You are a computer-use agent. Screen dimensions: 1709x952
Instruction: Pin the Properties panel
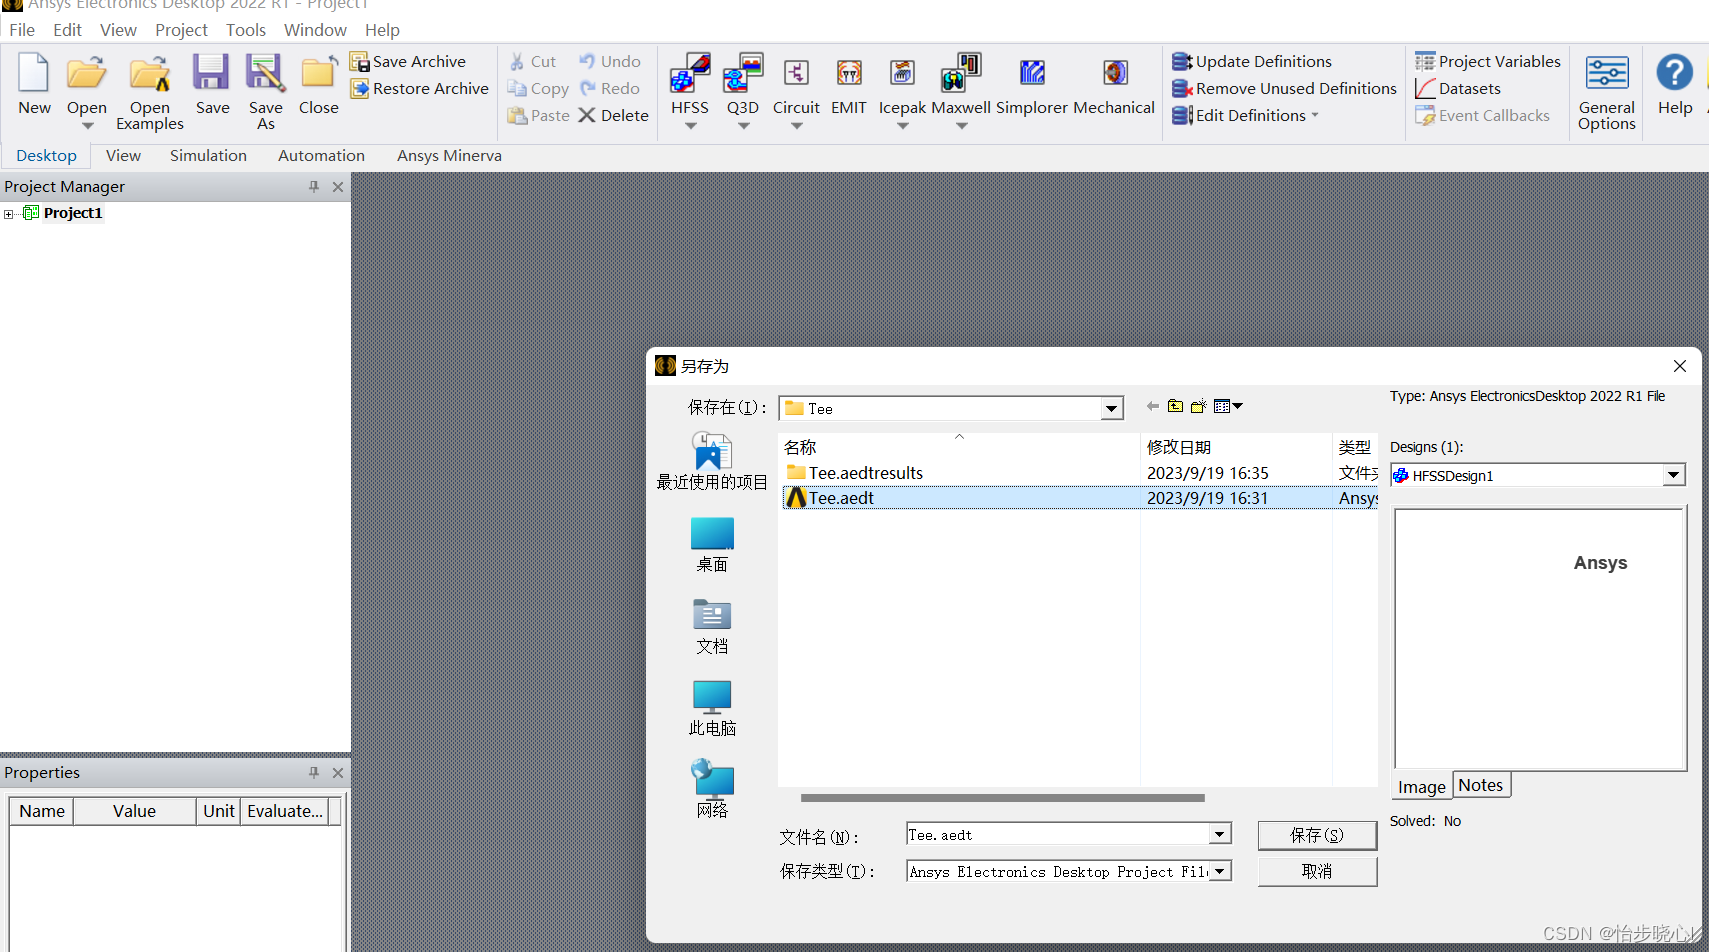314,773
